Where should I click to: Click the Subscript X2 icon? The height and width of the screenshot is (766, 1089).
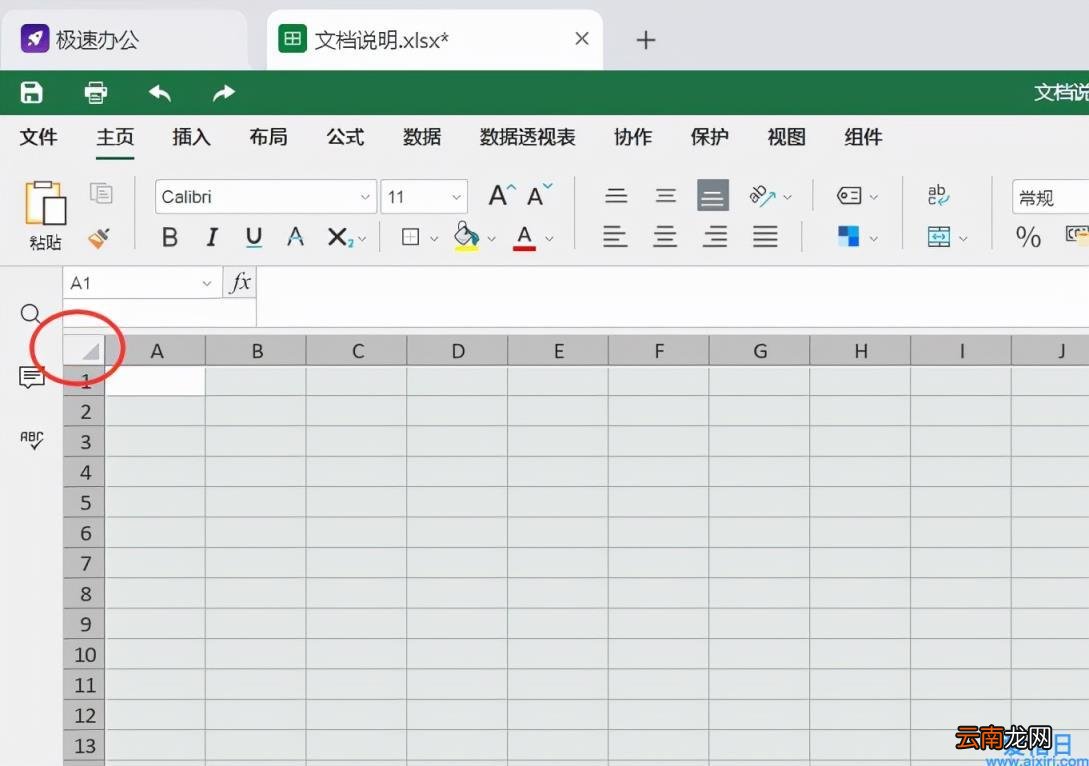(340, 238)
